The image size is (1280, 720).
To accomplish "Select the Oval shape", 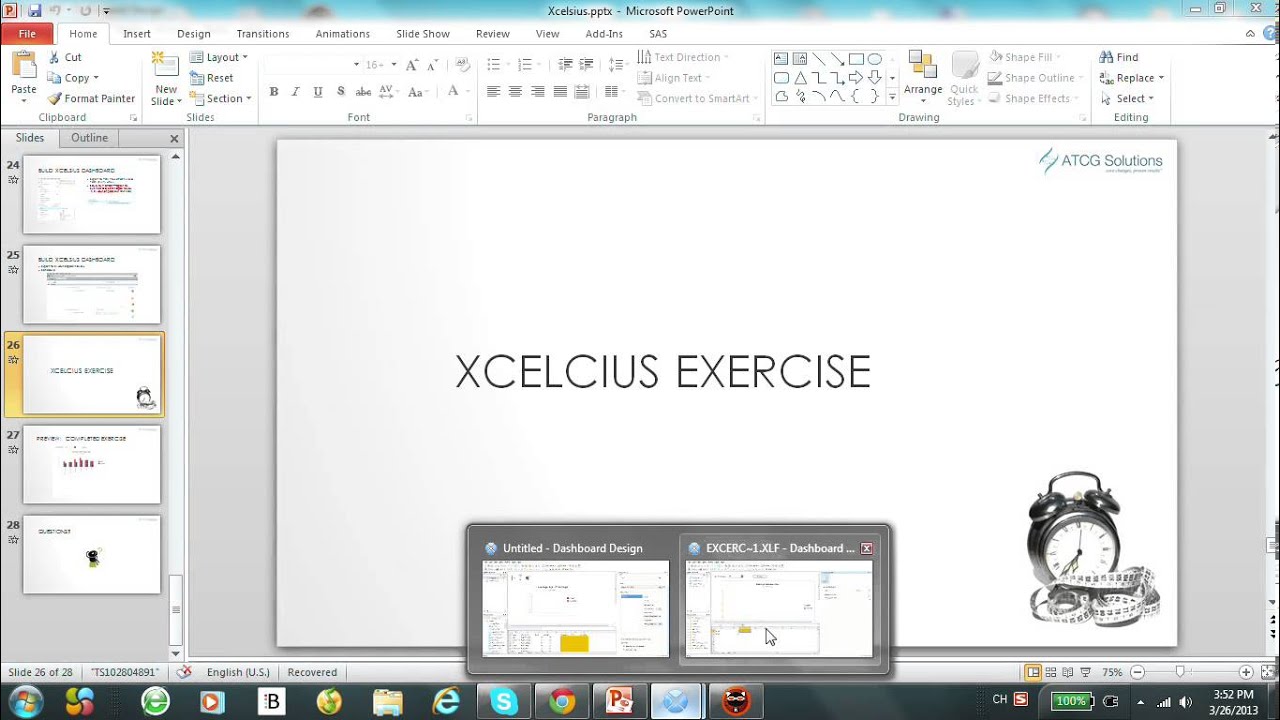I will (875, 59).
